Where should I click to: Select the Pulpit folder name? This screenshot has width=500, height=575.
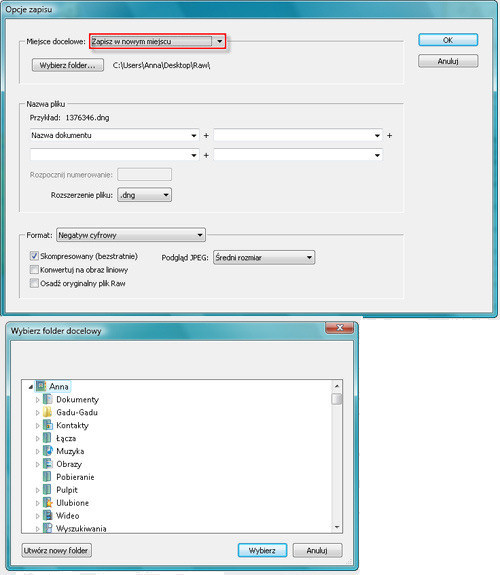67,490
